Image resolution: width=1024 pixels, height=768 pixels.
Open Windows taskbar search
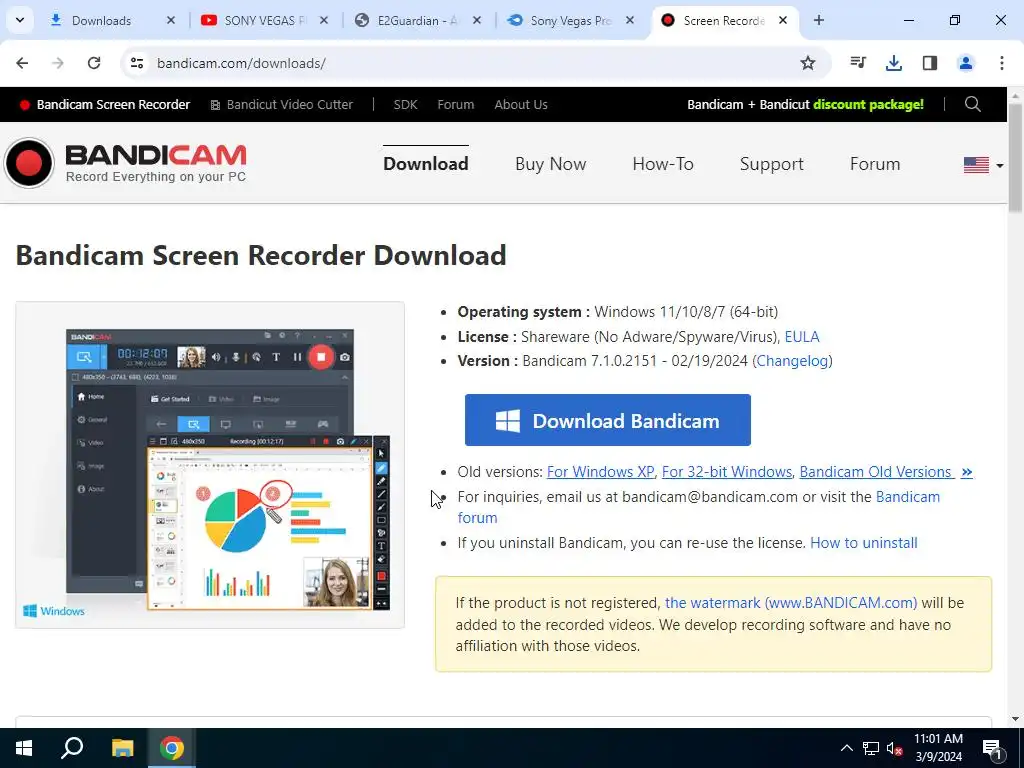pyautogui.click(x=72, y=748)
